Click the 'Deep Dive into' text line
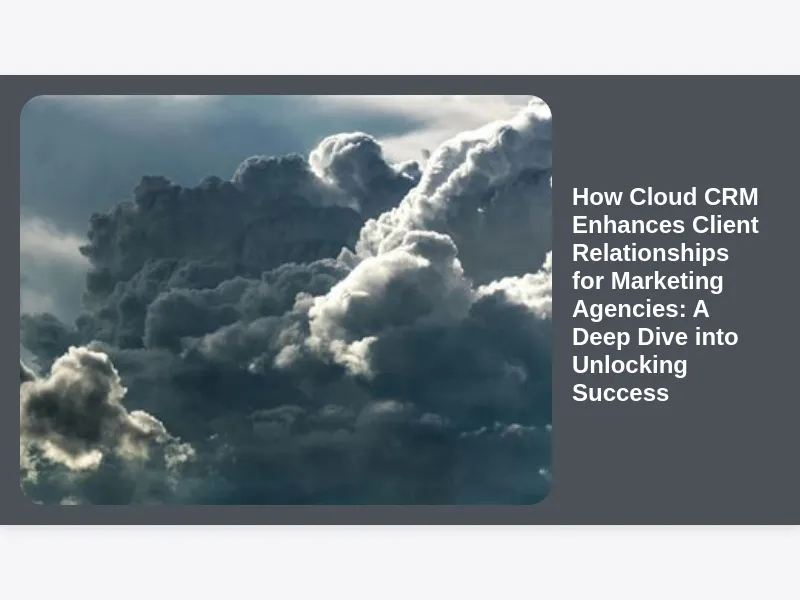This screenshot has height=600, width=800. click(x=655, y=337)
